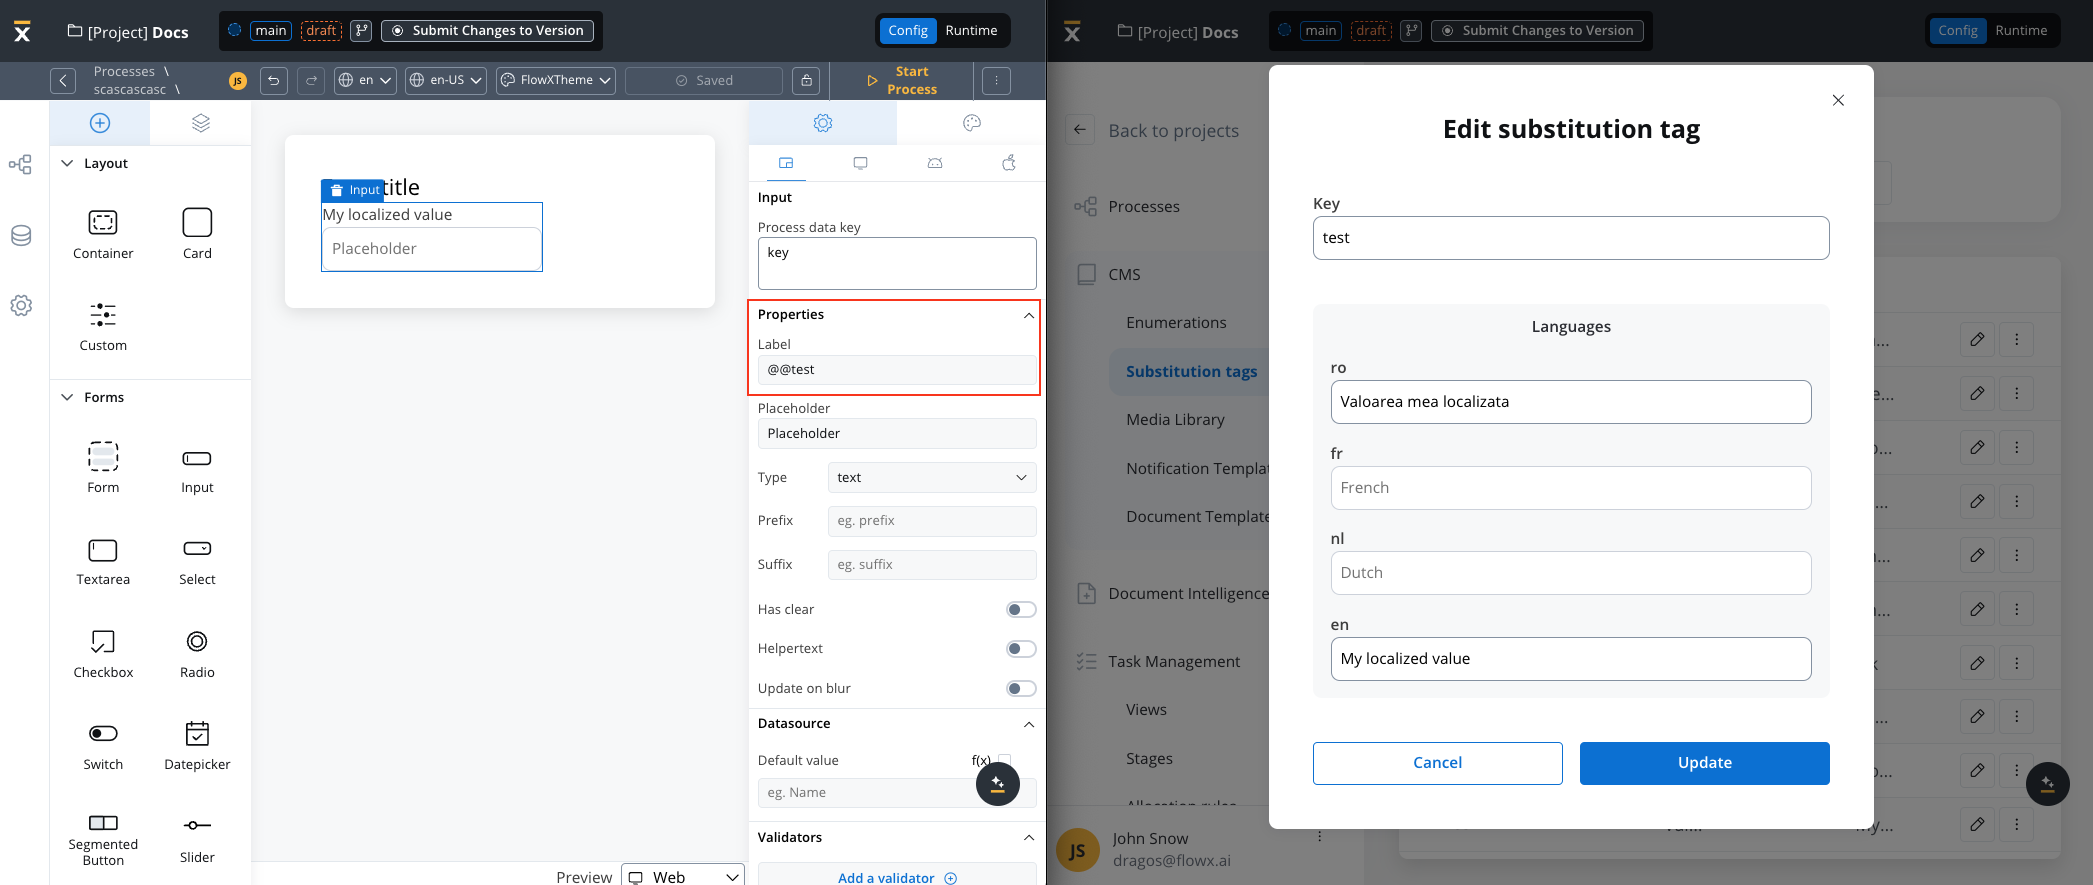Click the lock icon next to Saved

click(806, 80)
